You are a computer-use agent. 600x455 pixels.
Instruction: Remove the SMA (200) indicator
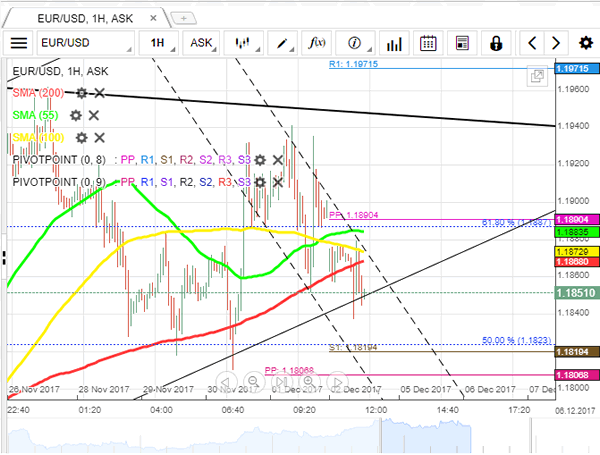click(x=99, y=93)
